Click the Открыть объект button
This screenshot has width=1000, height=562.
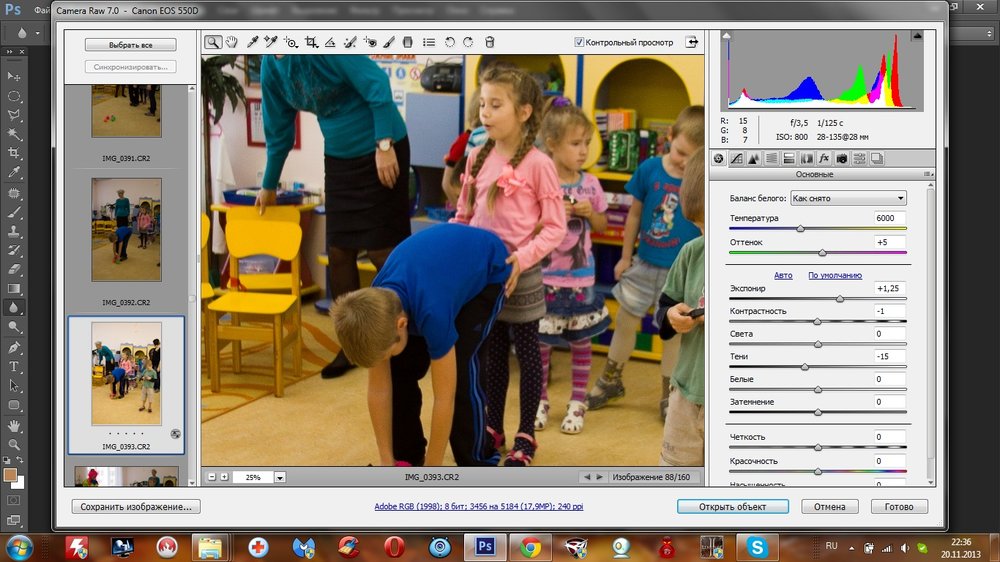click(732, 507)
